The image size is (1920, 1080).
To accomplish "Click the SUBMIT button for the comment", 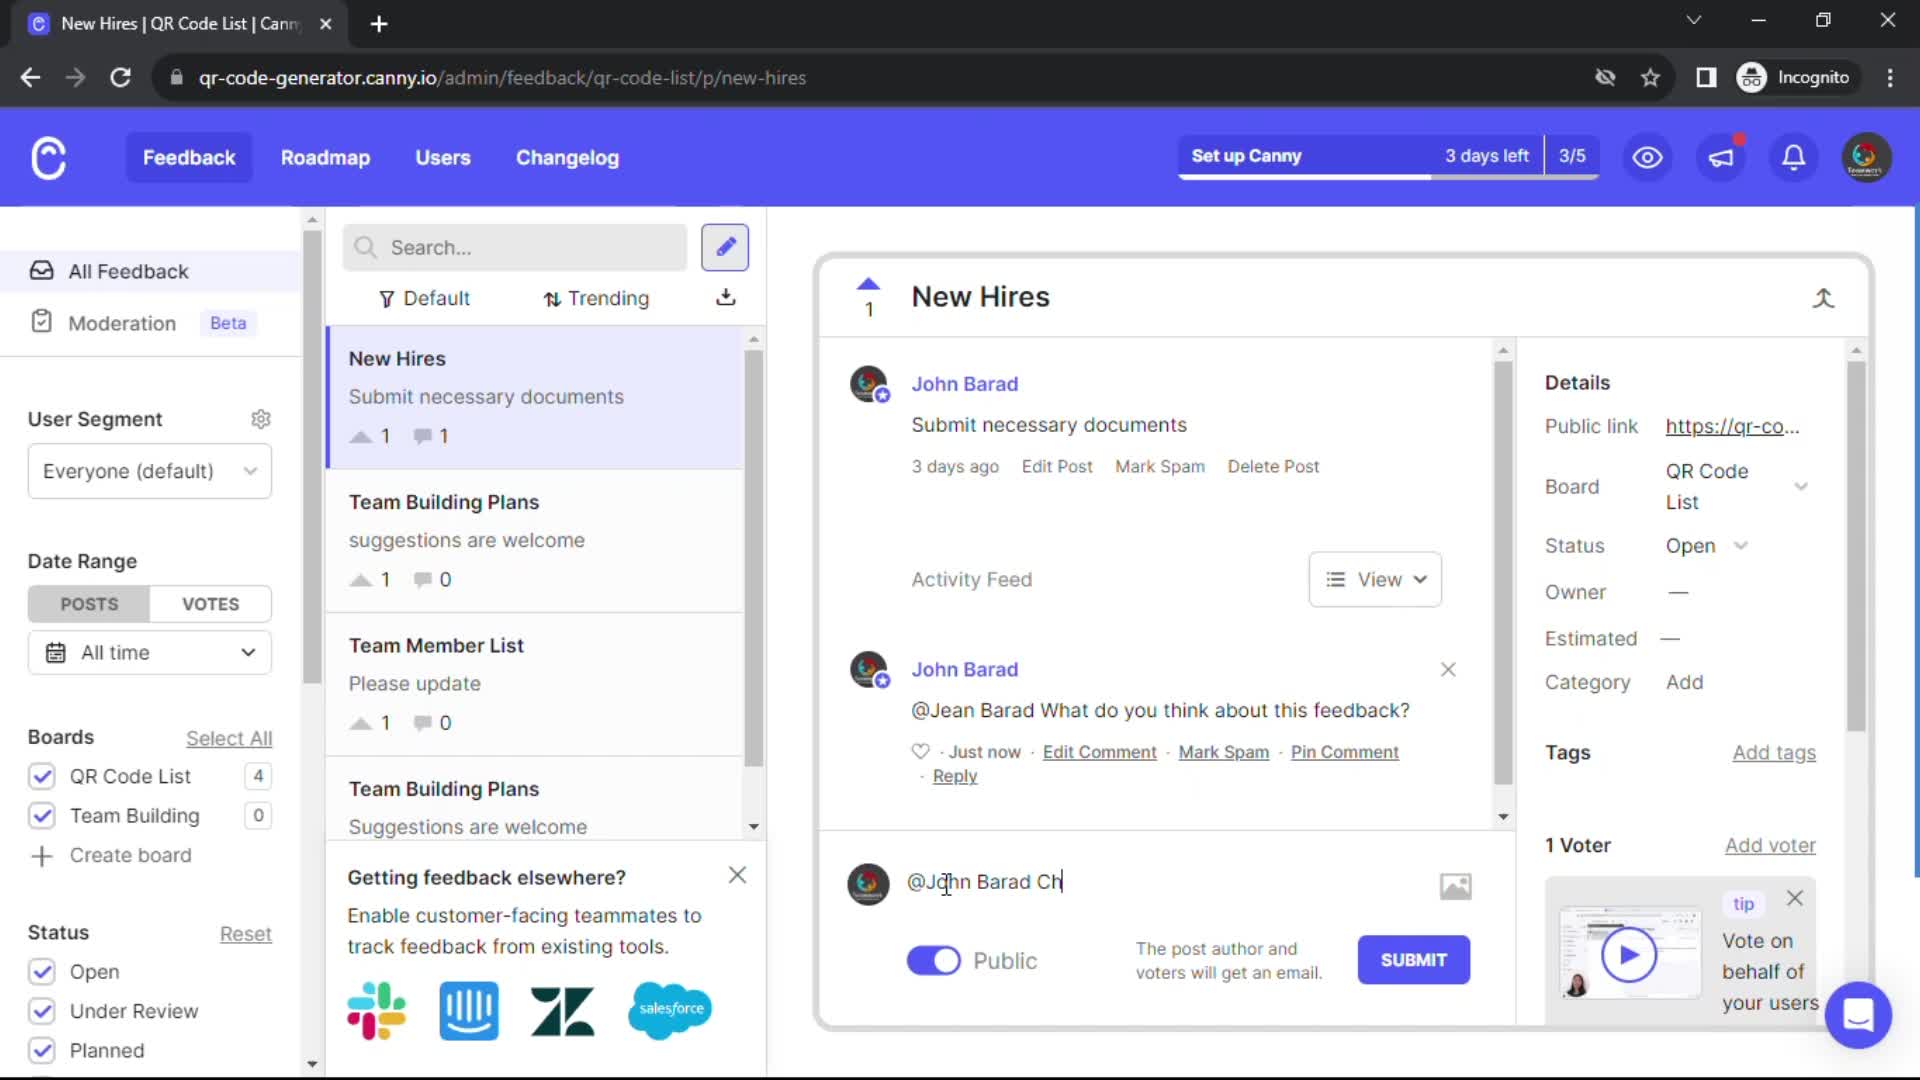I will [x=1413, y=960].
